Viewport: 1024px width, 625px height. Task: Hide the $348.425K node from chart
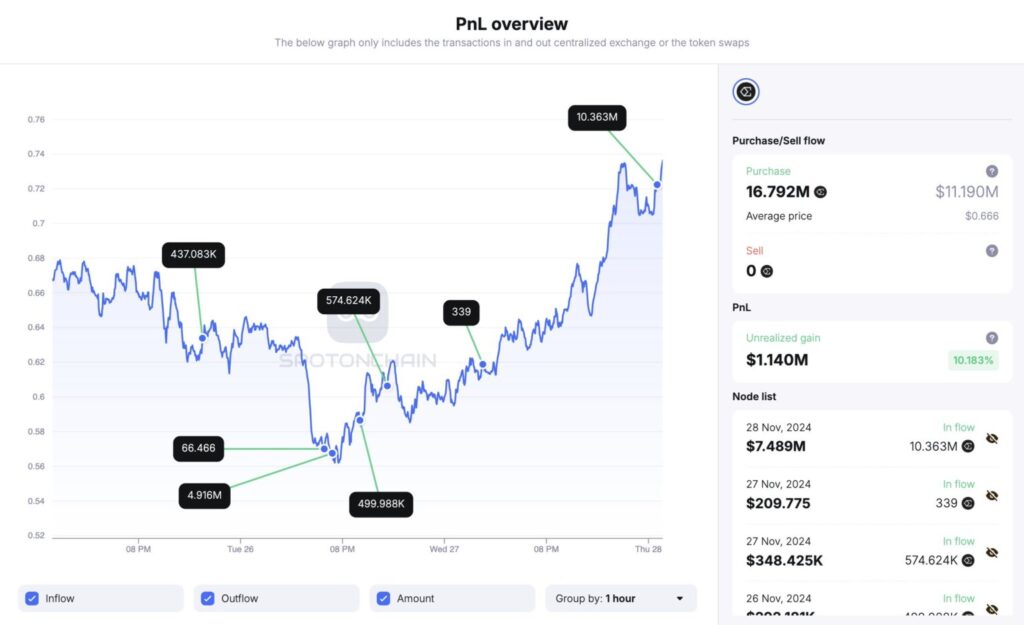point(992,553)
